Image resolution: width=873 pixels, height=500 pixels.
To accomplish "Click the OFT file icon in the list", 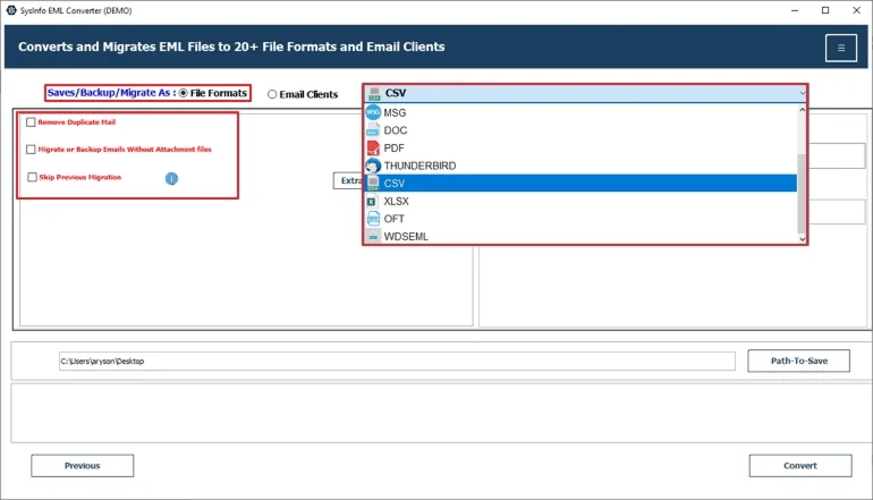I will click(373, 219).
